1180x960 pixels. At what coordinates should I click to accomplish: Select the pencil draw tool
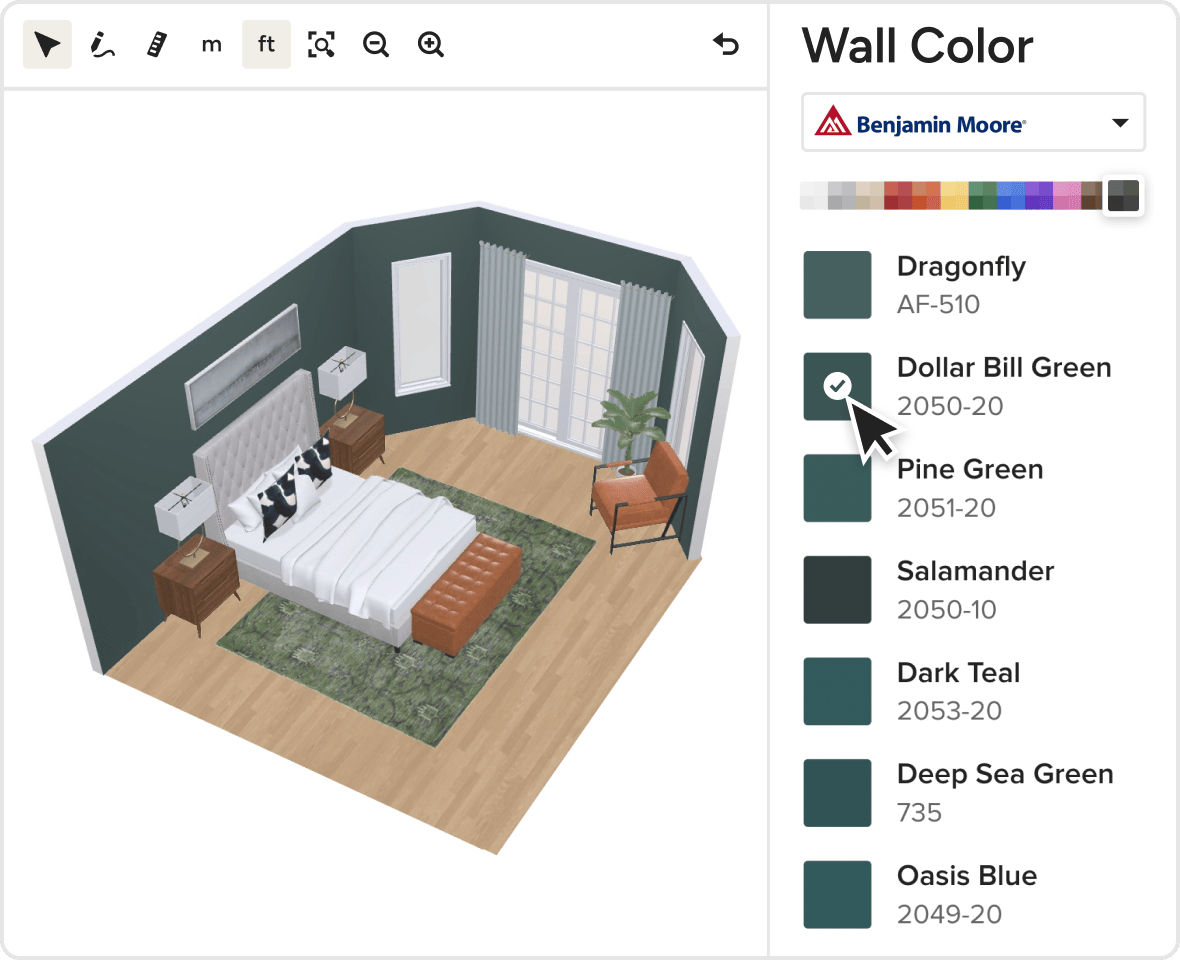point(101,45)
